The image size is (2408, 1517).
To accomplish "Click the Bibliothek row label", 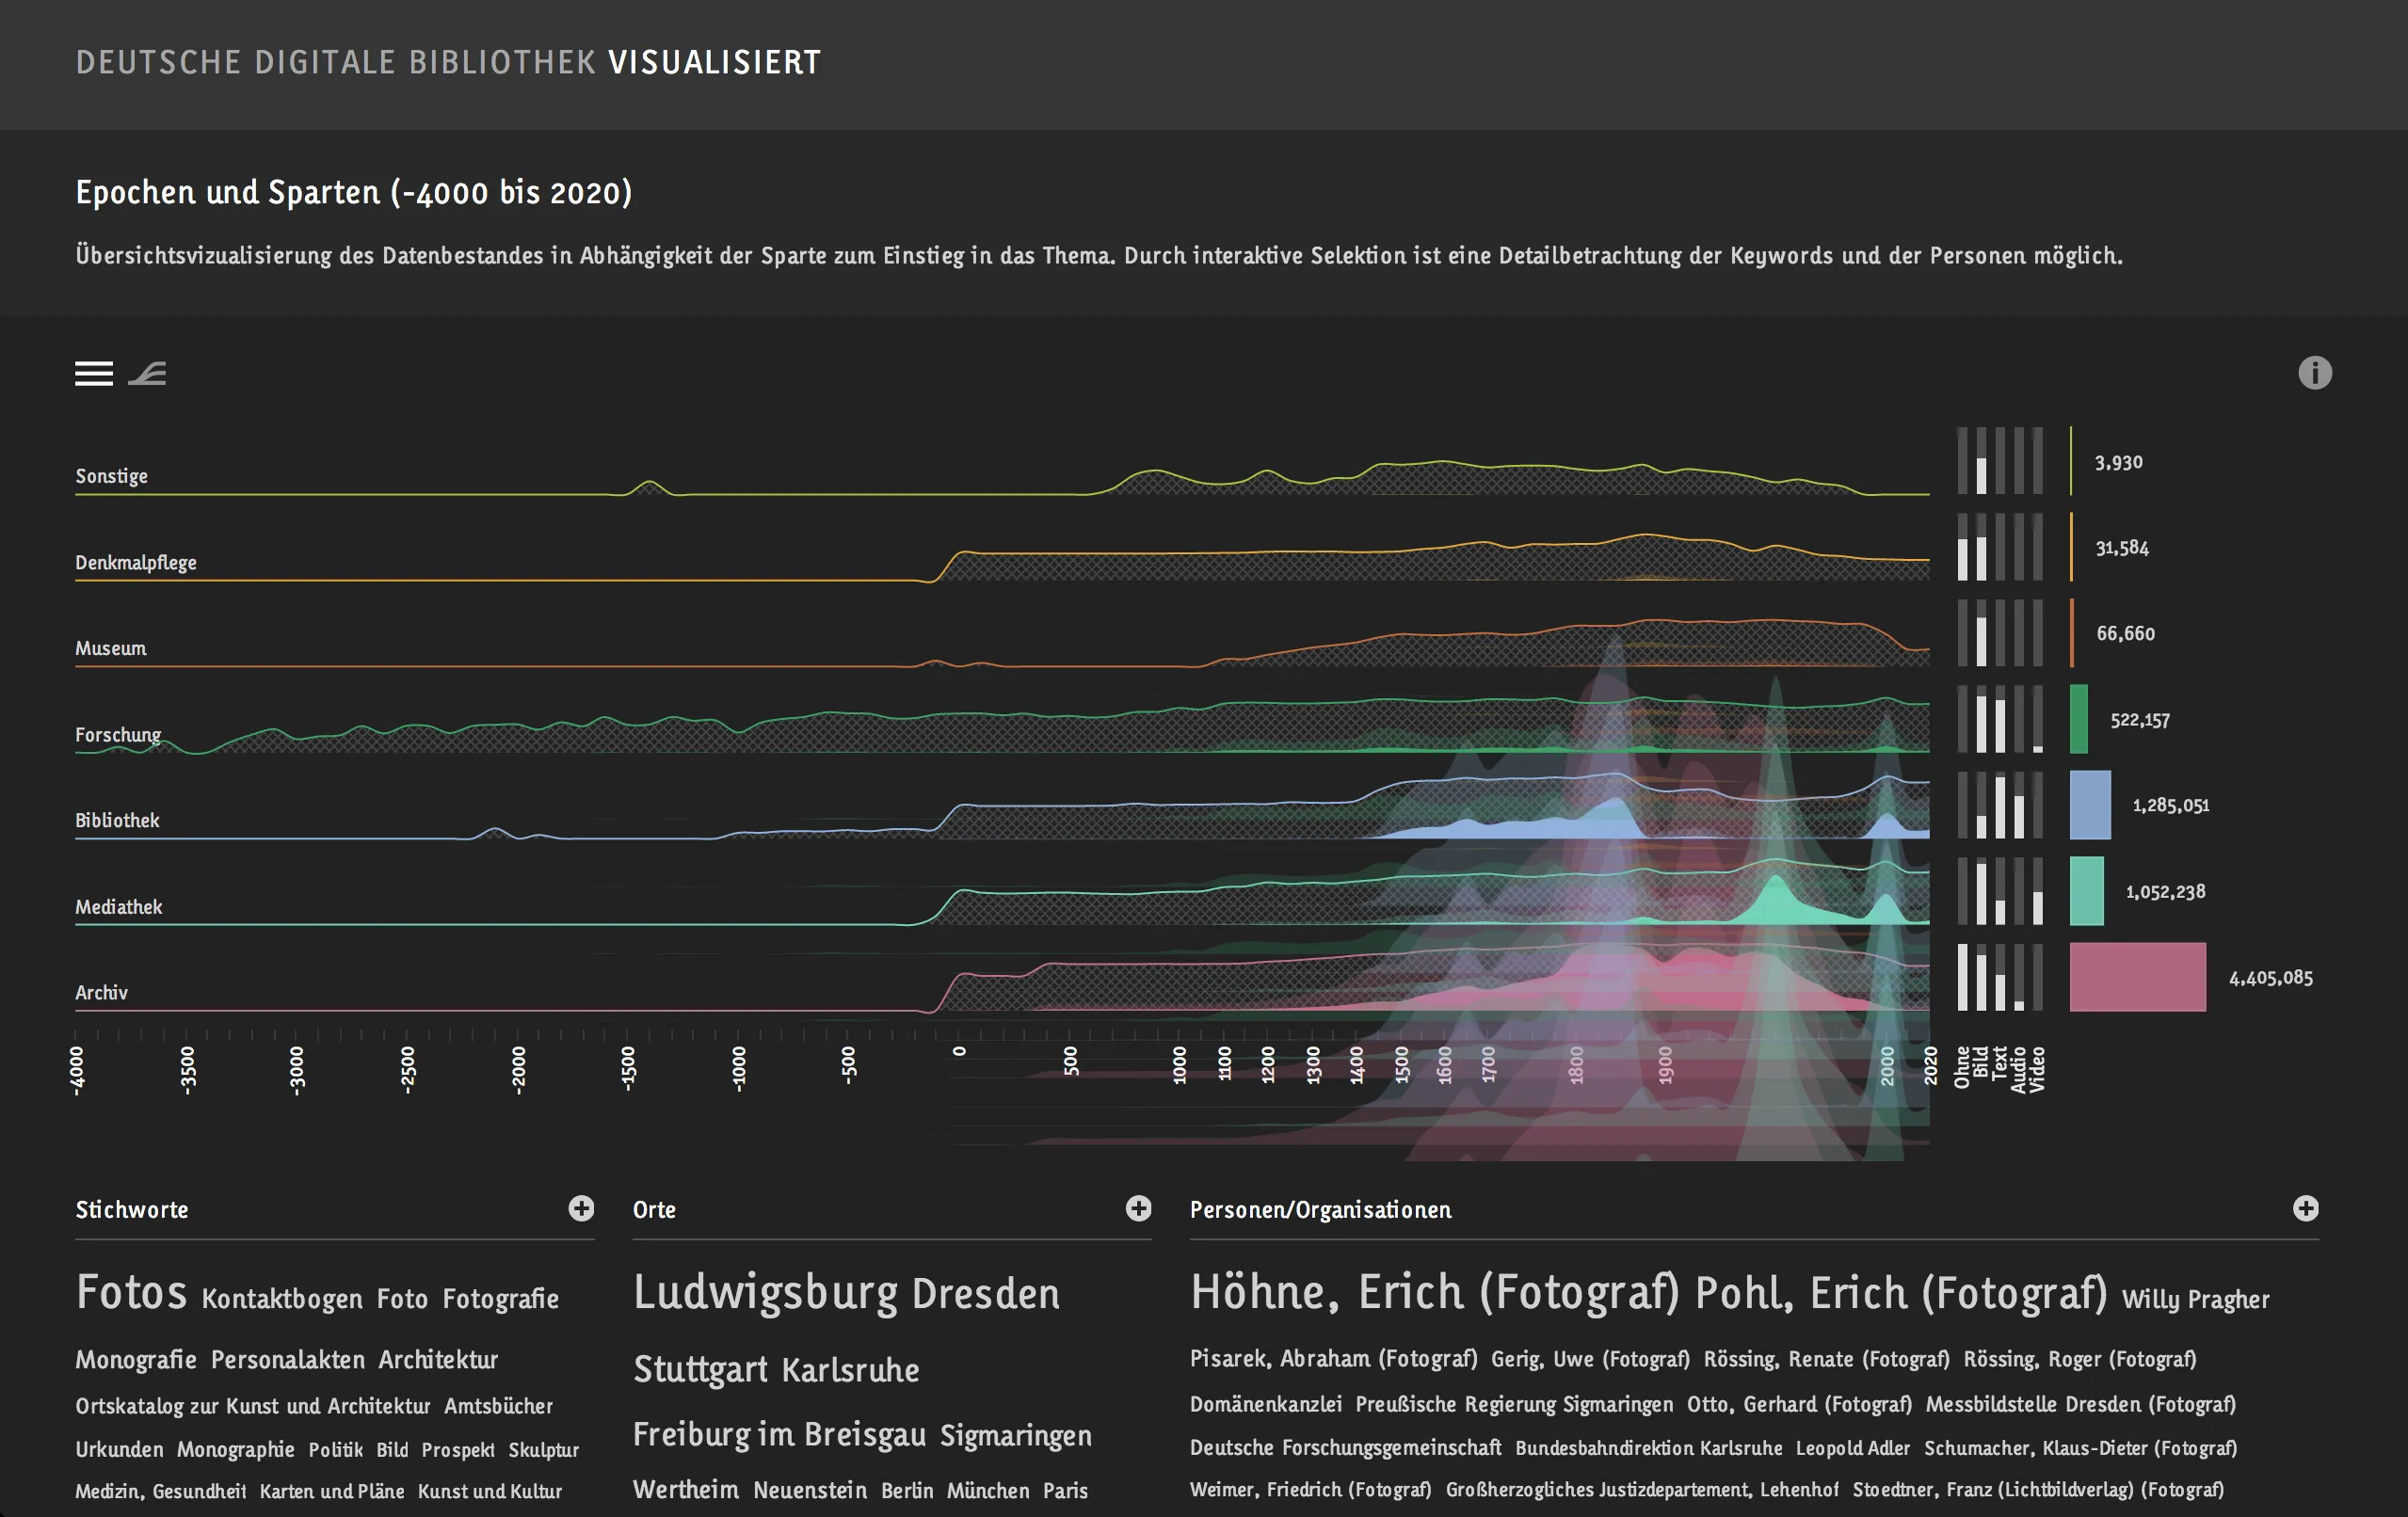I will tap(117, 820).
